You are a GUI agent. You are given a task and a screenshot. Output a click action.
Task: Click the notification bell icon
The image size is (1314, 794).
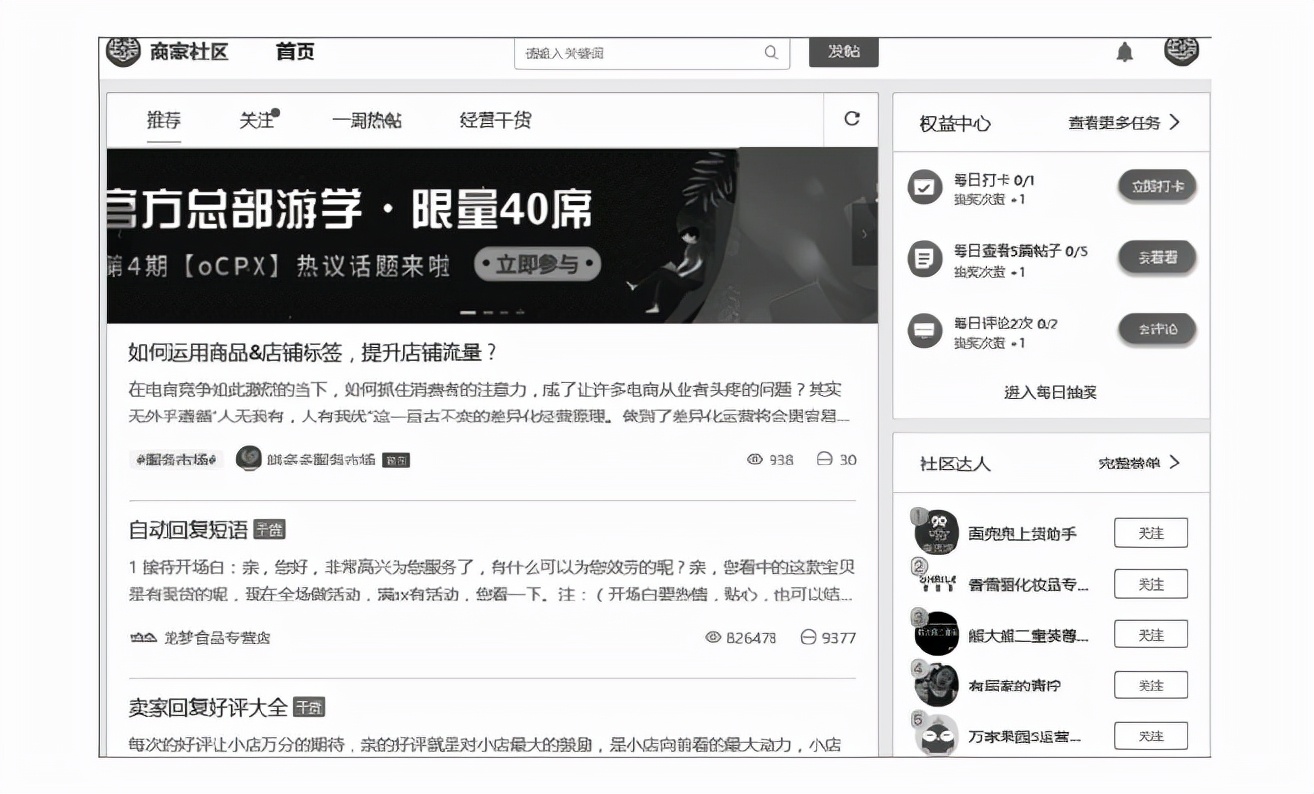coord(1125,52)
